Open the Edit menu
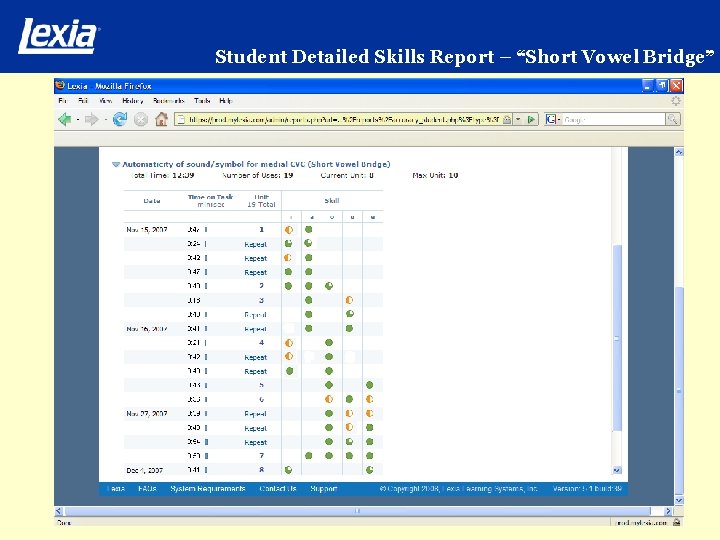Screen dimensions: 720x540 (83, 101)
